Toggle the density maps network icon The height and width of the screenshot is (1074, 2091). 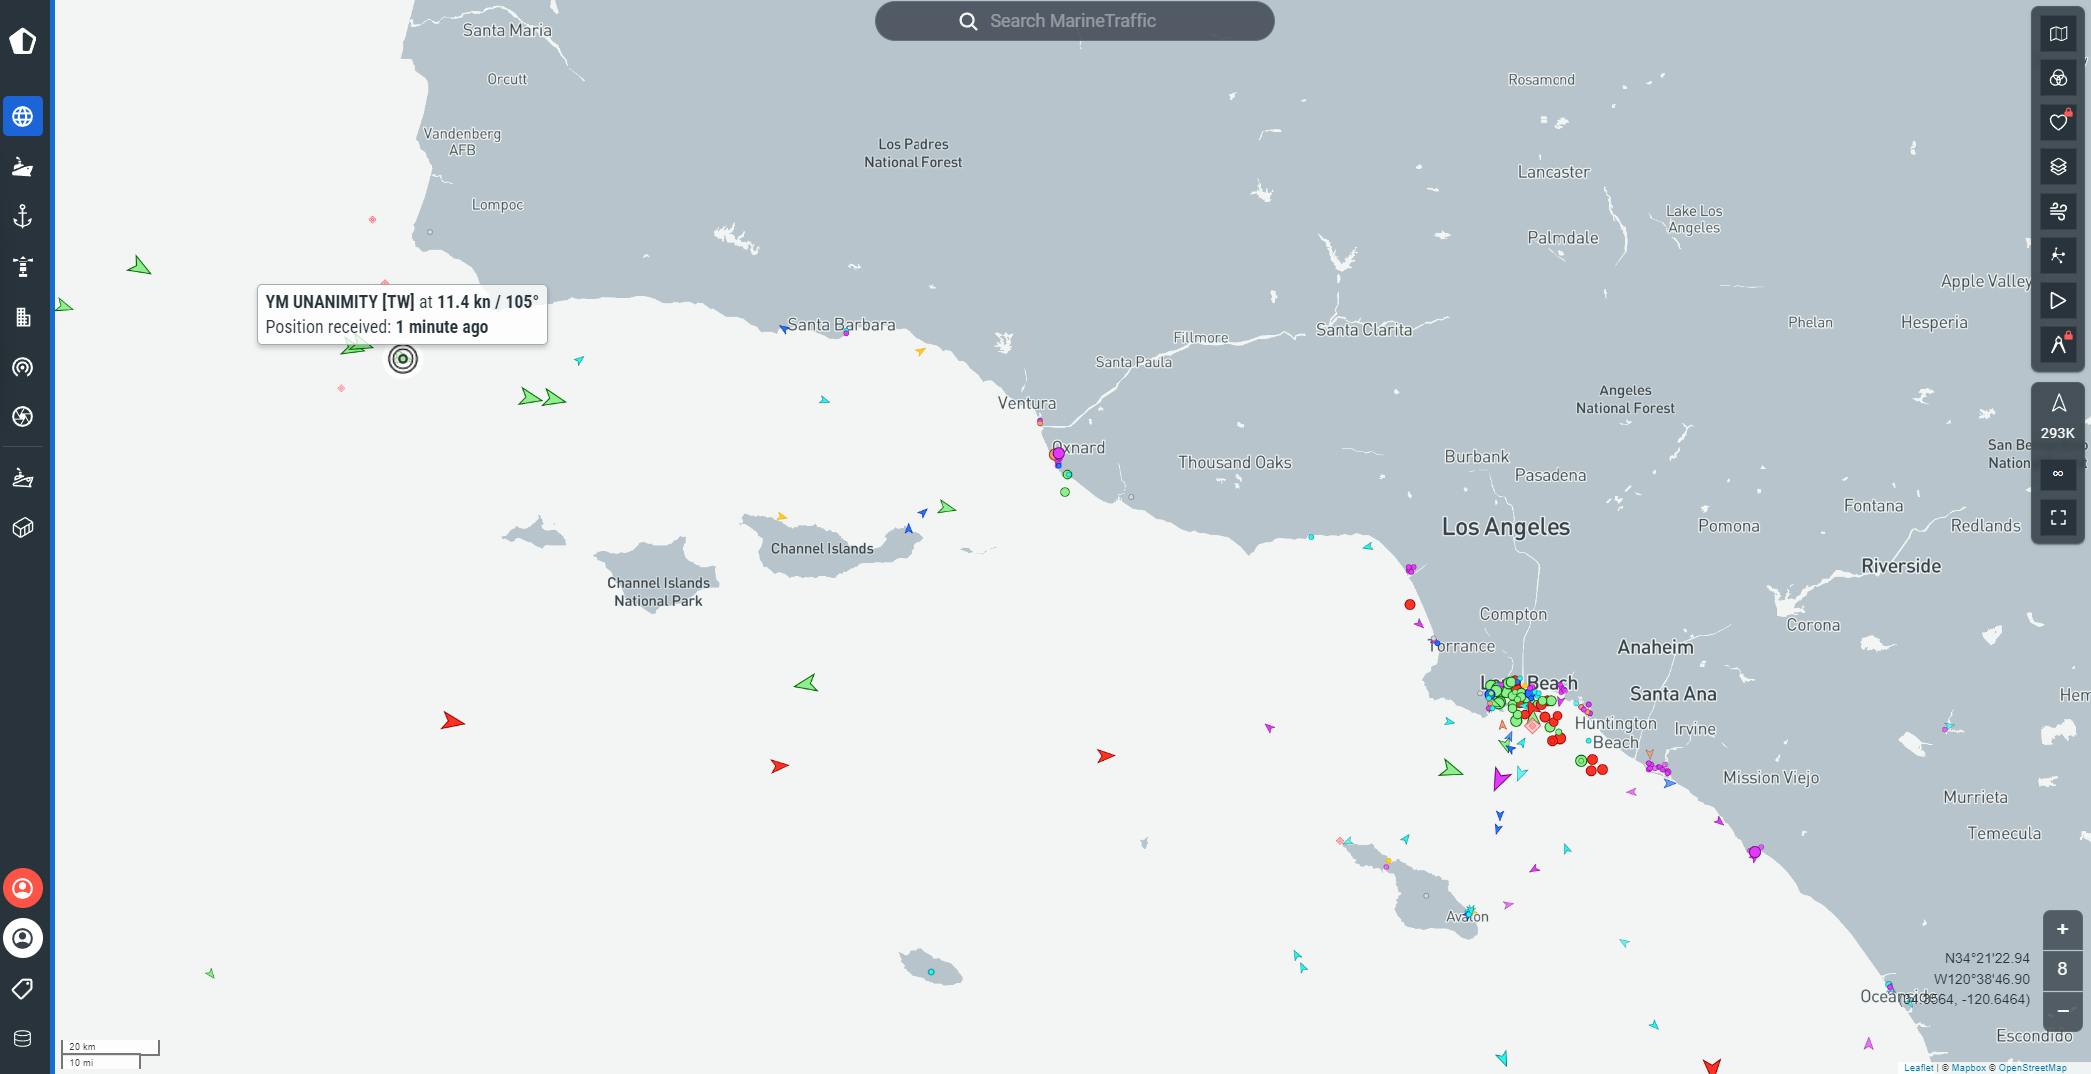click(2058, 256)
